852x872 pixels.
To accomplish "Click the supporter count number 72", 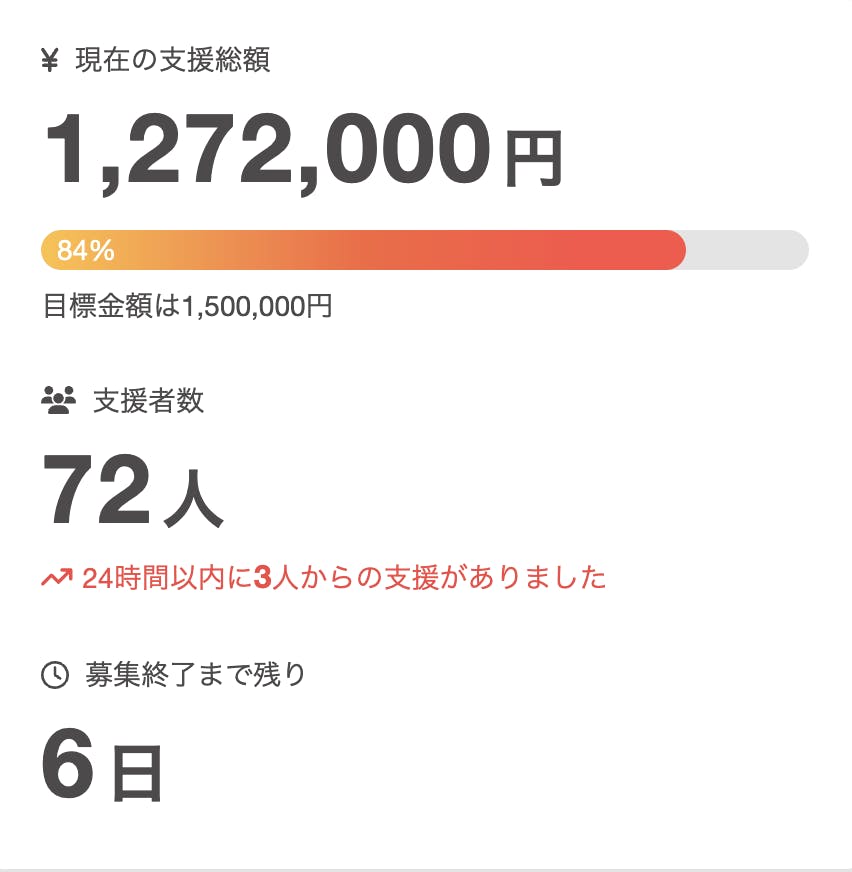I will 96,491.
